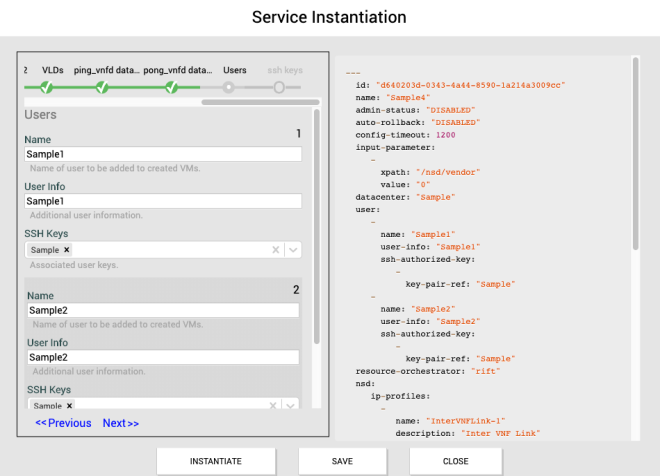Follow the Next step link
Screen dimensions: 660x476
(120, 423)
